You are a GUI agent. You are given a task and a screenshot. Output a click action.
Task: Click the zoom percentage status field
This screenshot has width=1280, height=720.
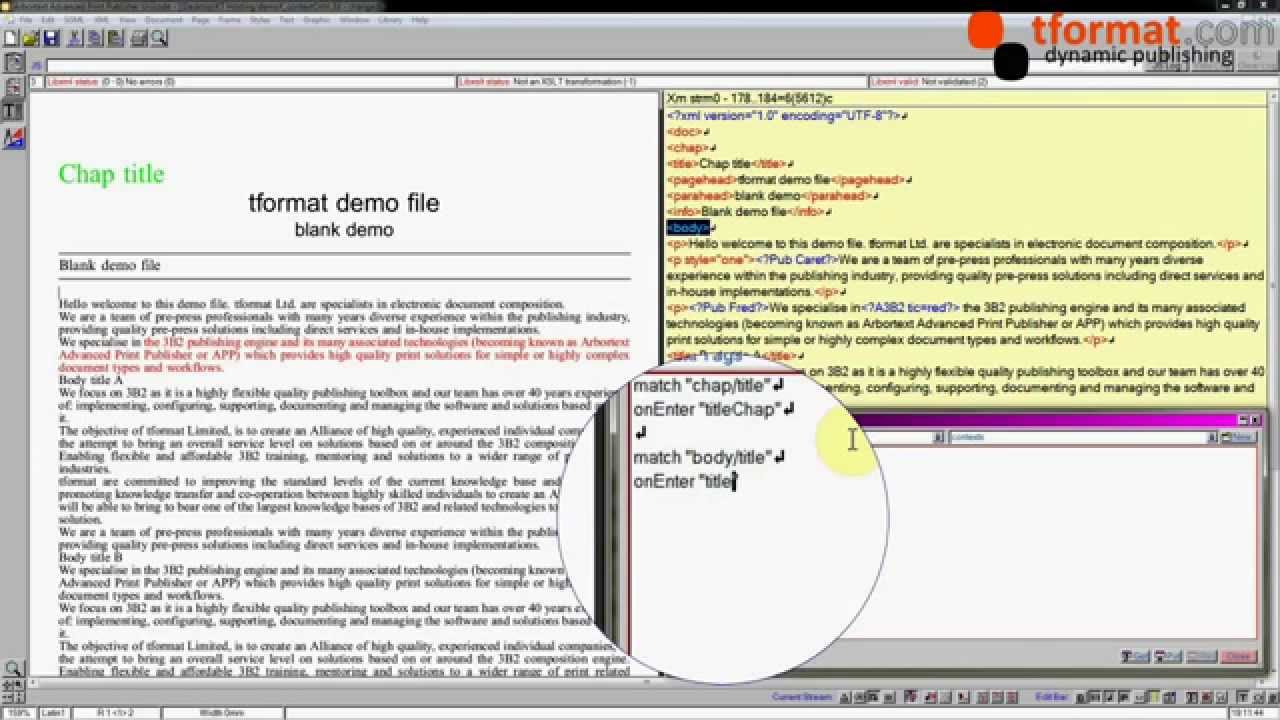[x=17, y=713]
